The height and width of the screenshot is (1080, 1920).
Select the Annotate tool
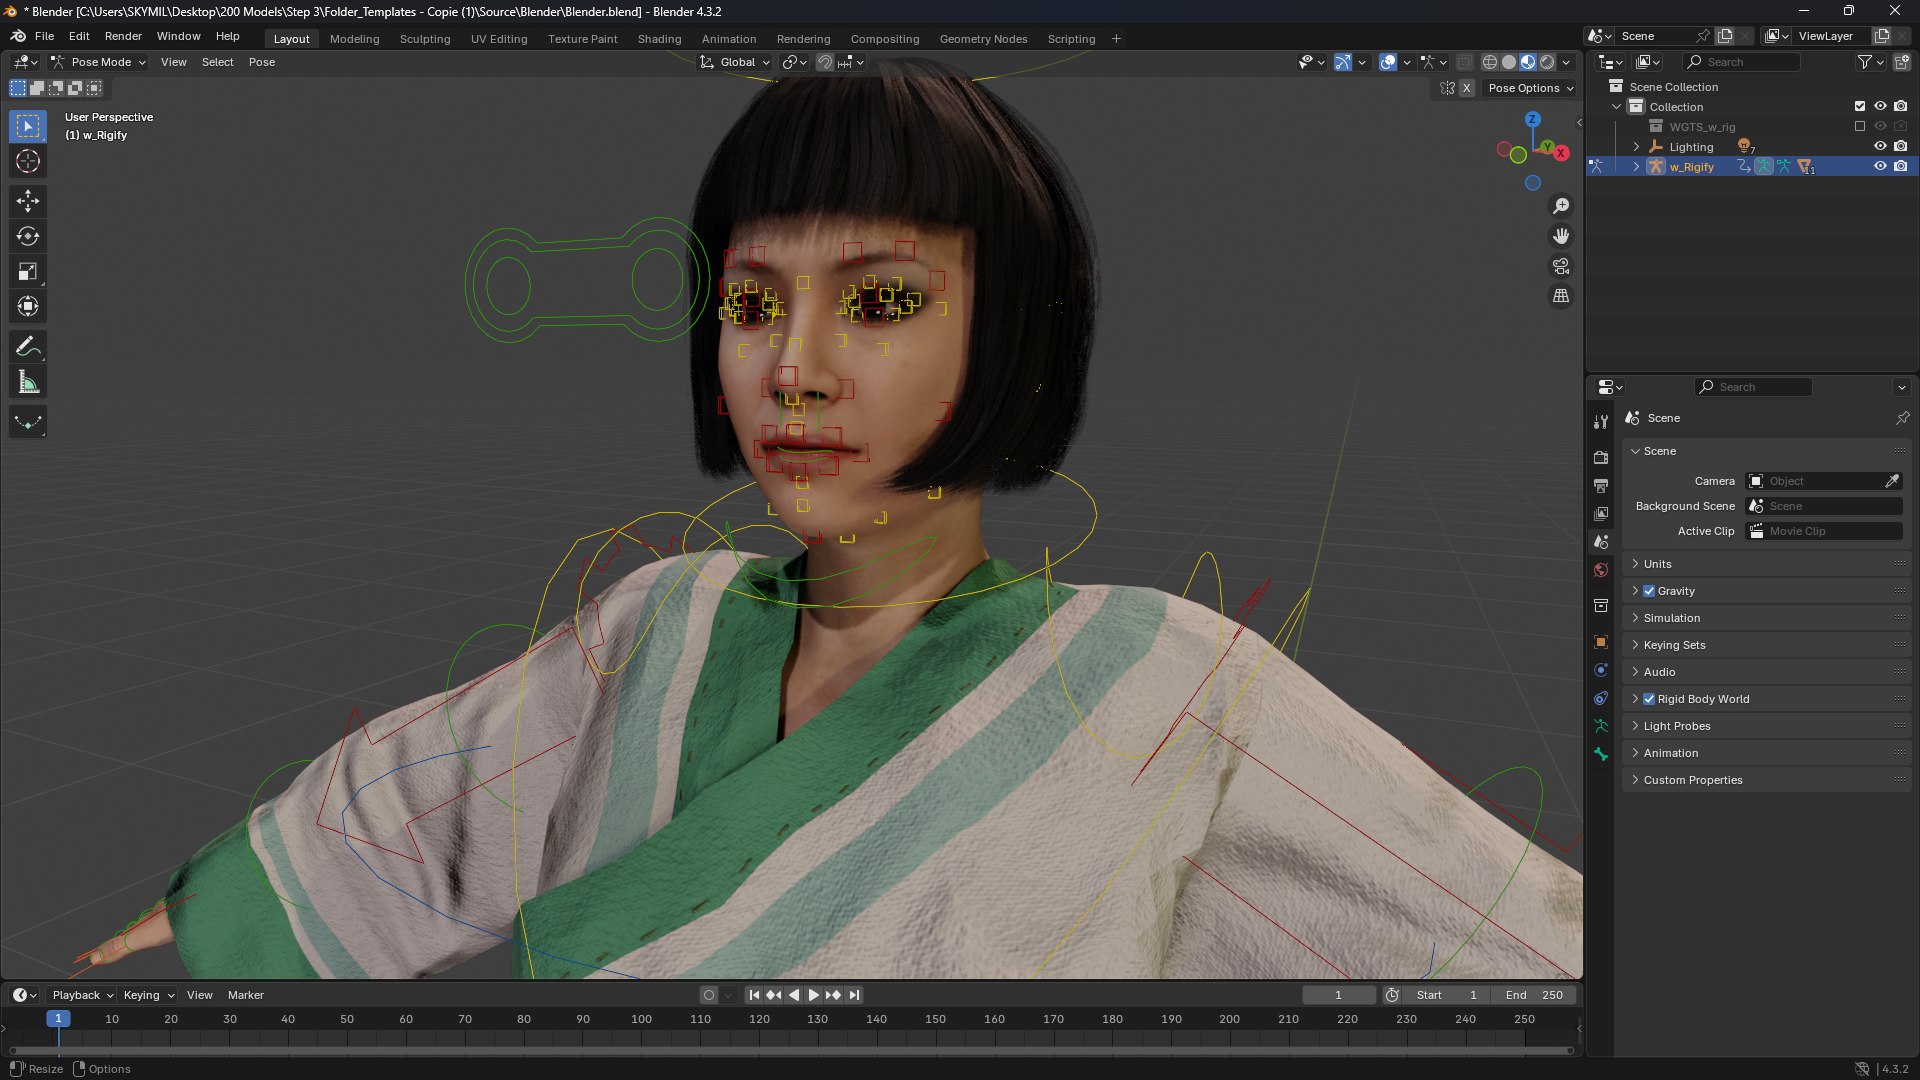pyautogui.click(x=28, y=347)
